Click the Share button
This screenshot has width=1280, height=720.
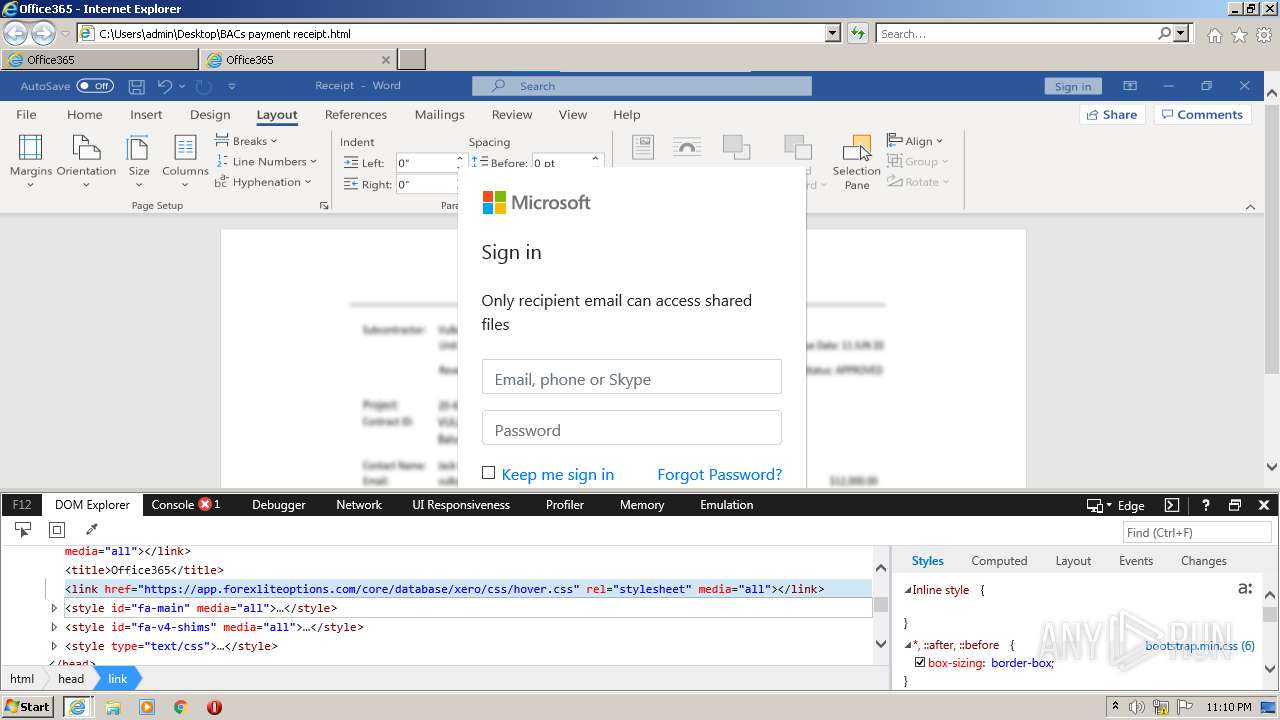pyautogui.click(x=1112, y=115)
